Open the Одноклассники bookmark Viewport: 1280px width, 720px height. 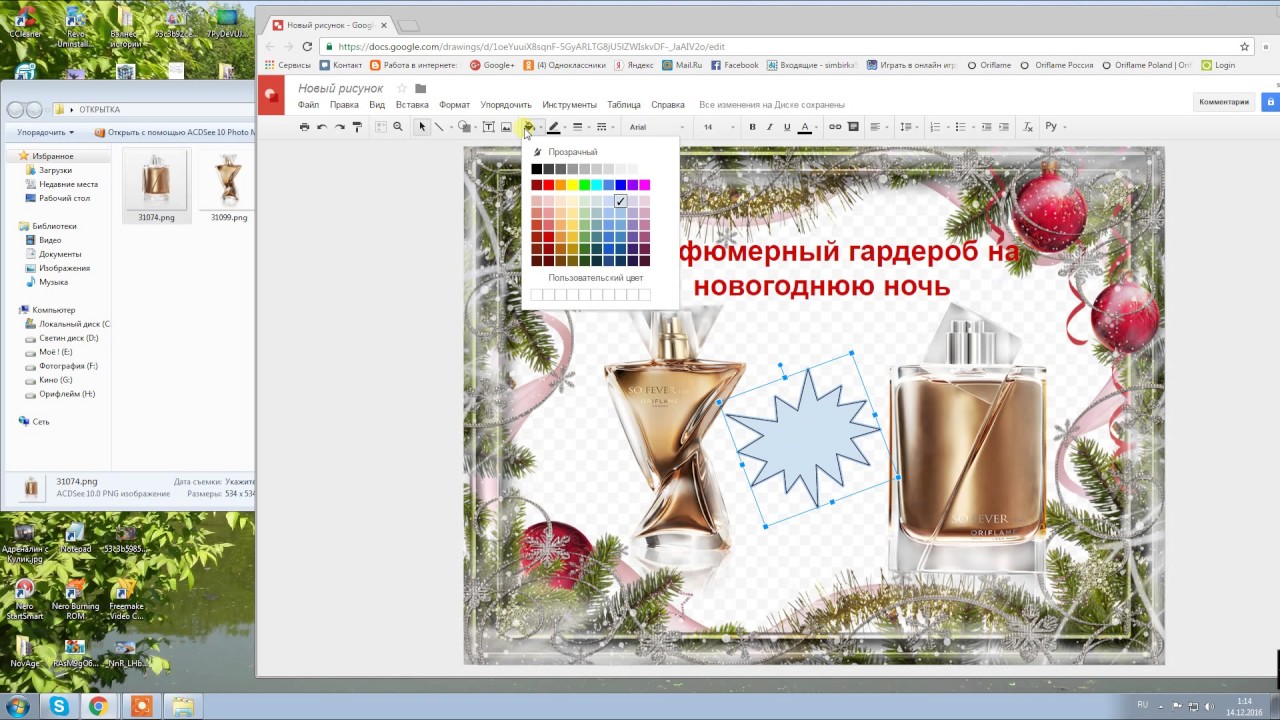(x=564, y=65)
